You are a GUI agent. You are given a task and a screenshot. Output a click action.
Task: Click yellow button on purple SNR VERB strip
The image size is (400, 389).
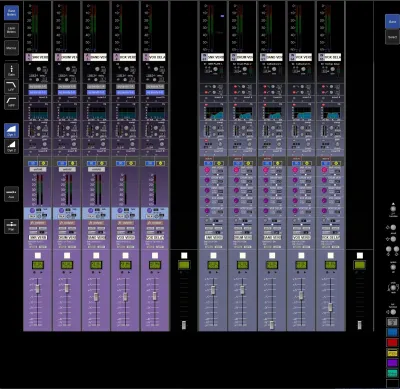coord(43,163)
